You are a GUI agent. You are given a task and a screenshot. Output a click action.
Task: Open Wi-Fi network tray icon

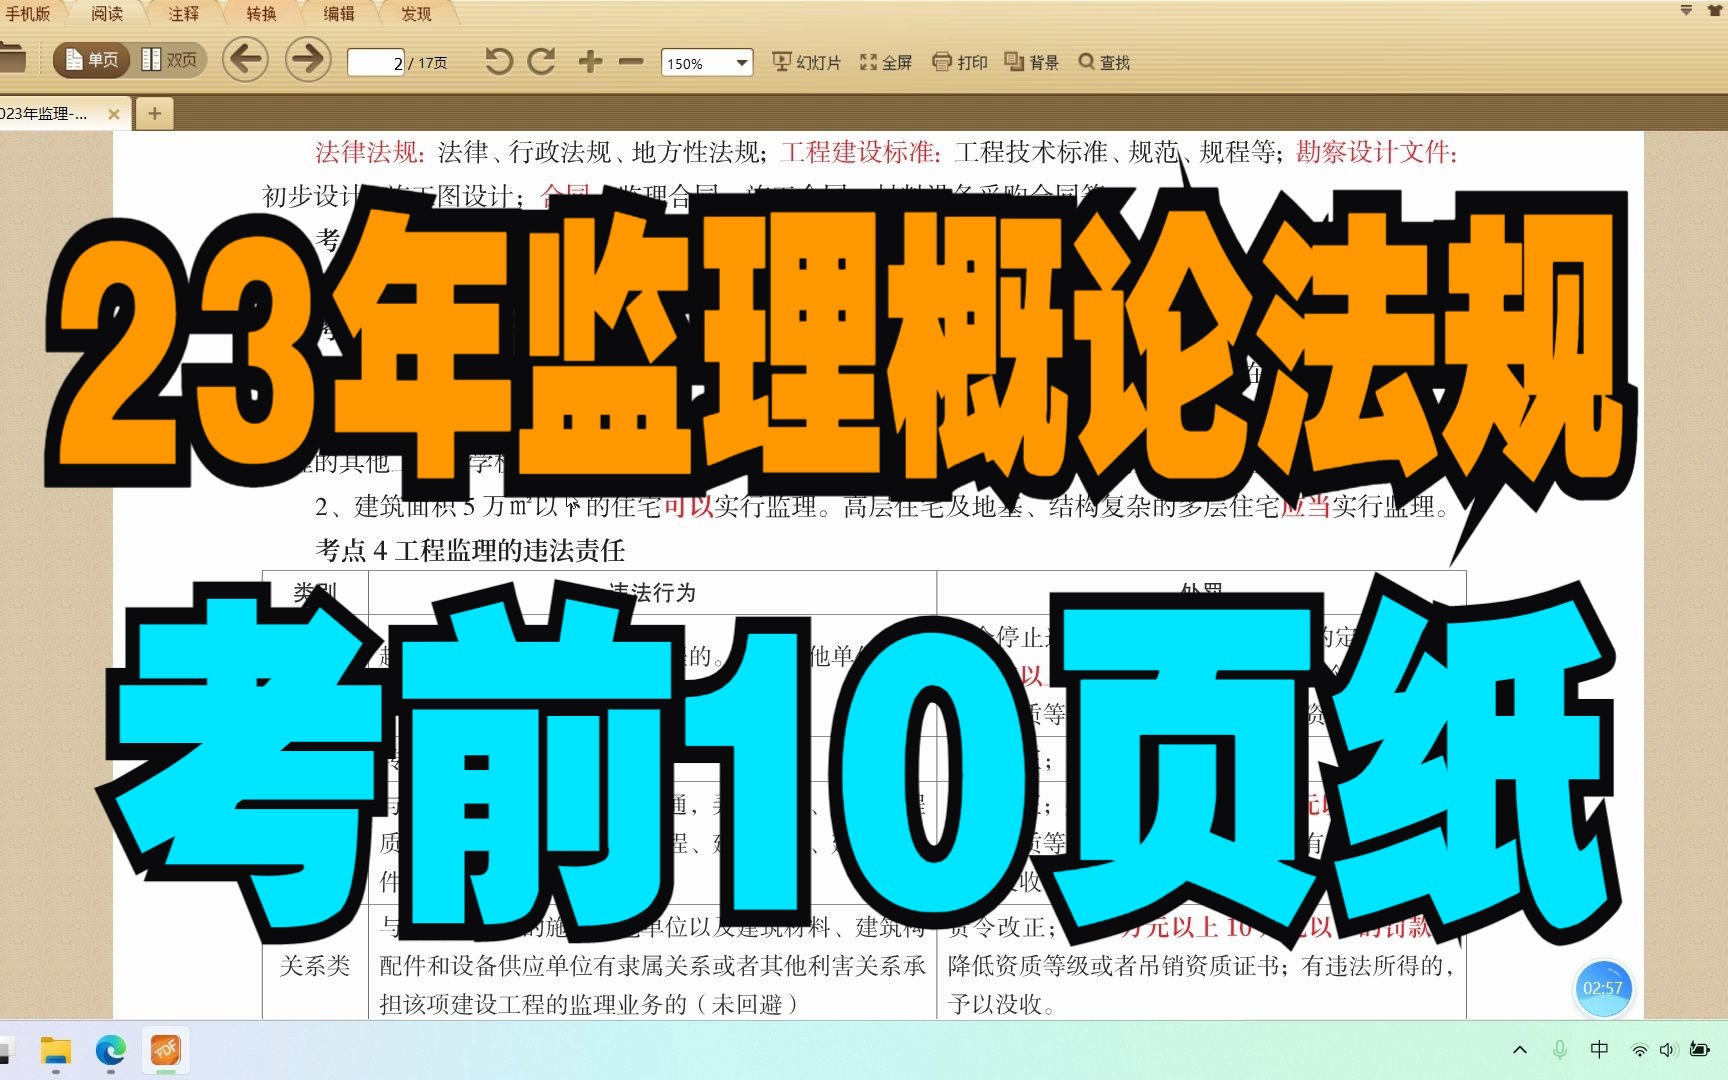pos(1639,1050)
